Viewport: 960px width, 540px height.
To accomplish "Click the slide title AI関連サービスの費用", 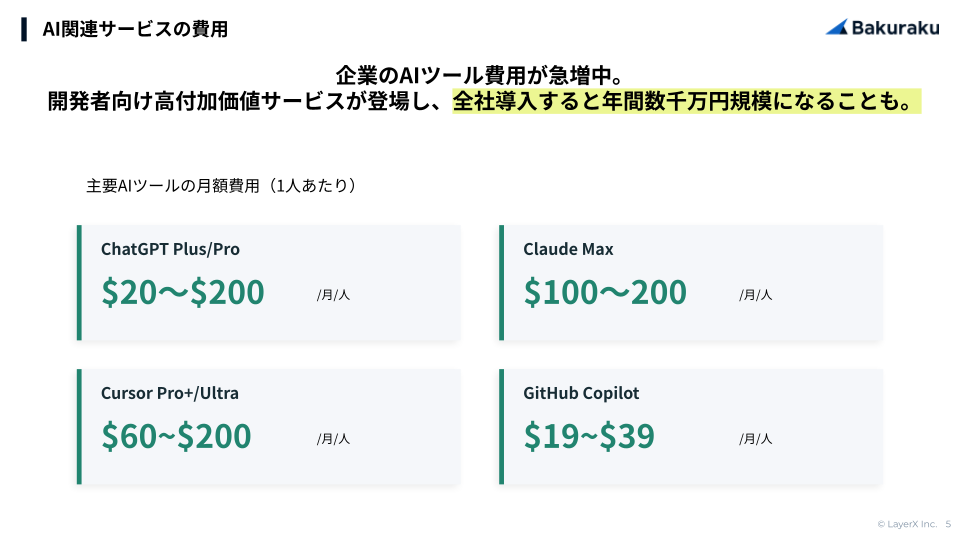I will click(135, 29).
